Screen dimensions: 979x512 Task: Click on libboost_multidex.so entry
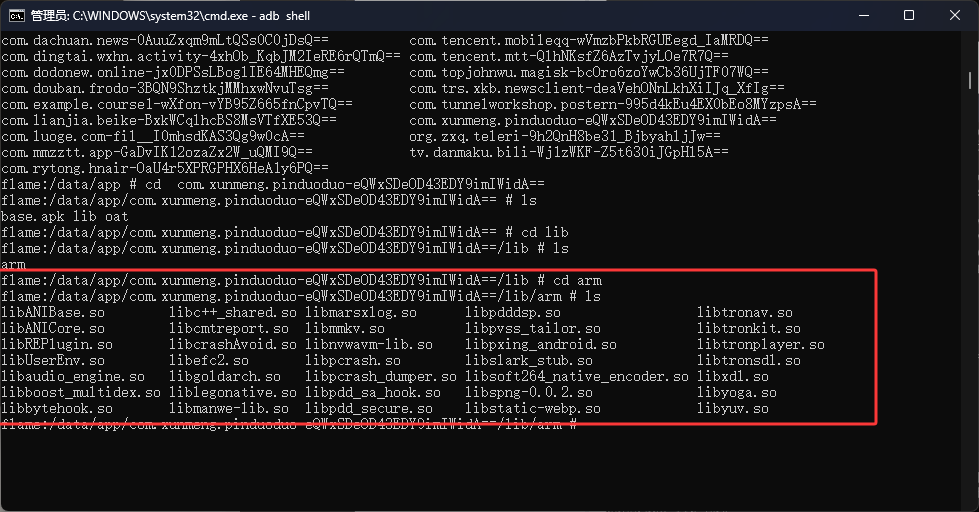point(81,393)
